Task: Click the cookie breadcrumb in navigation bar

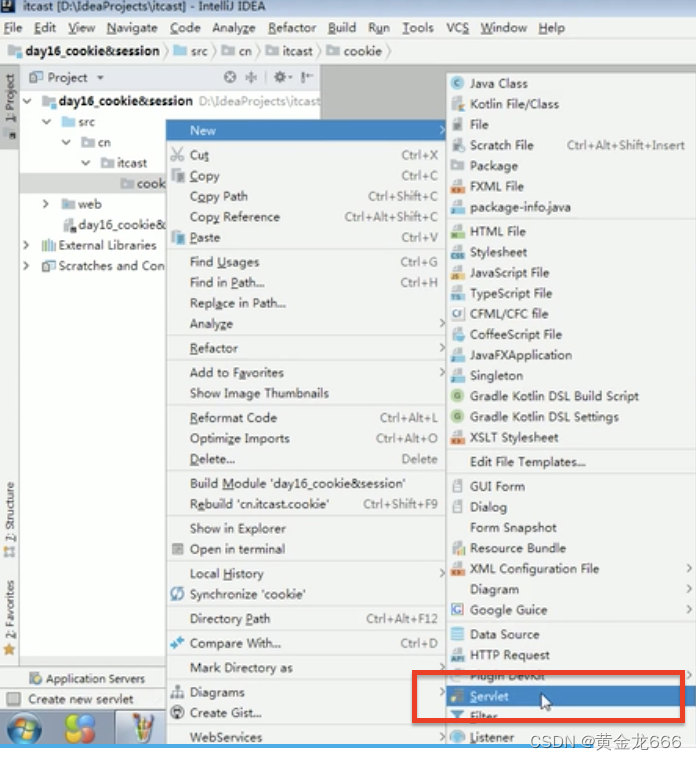Action: click(x=355, y=51)
